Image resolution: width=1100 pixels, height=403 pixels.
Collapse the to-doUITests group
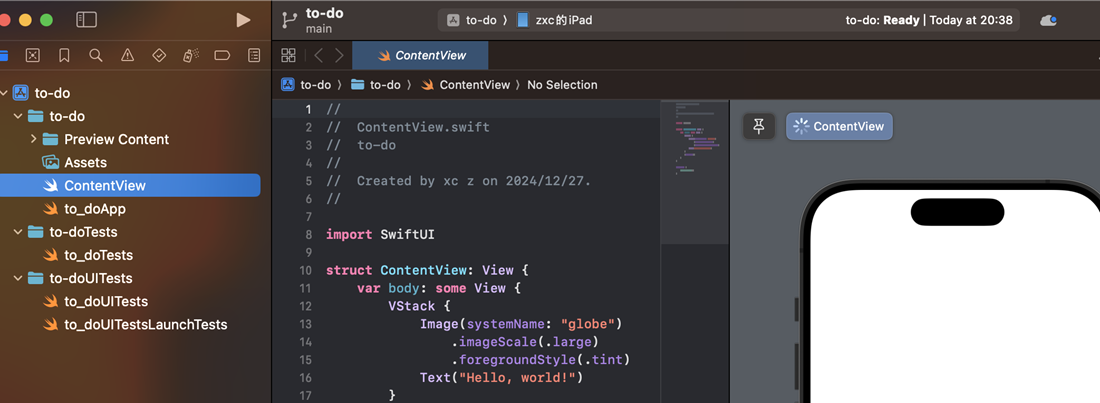19,278
